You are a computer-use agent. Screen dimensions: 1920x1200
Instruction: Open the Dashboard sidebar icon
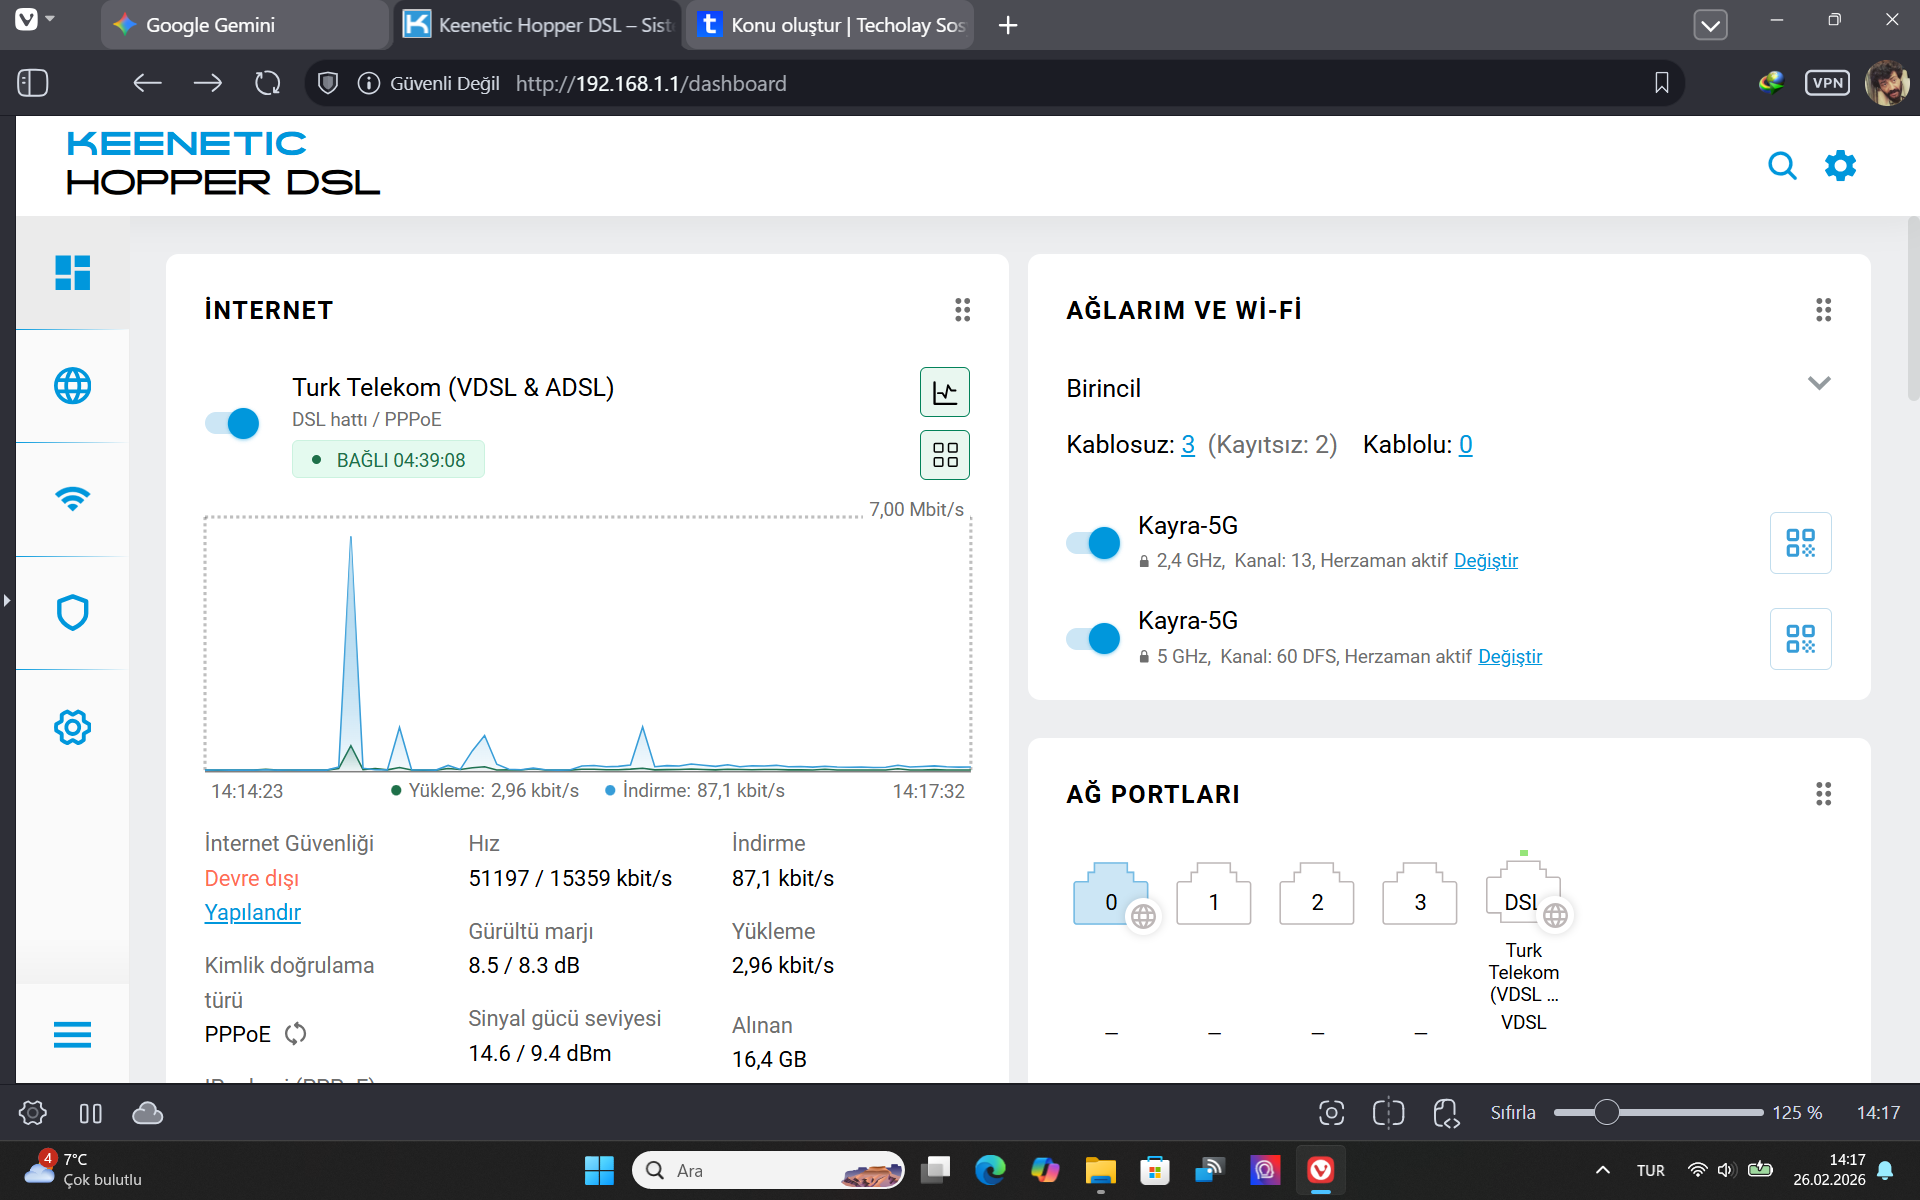click(x=72, y=272)
